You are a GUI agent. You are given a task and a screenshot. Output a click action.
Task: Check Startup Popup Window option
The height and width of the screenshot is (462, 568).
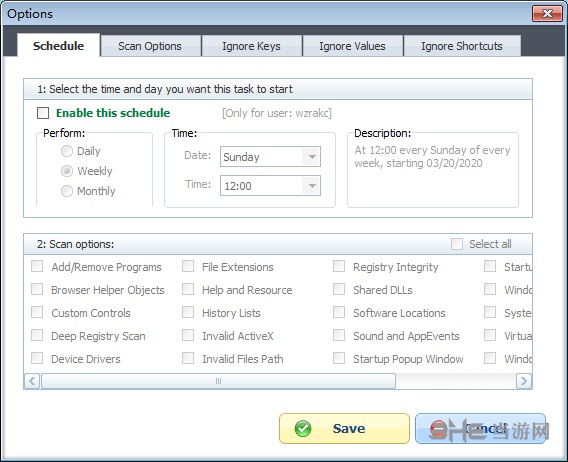click(339, 358)
